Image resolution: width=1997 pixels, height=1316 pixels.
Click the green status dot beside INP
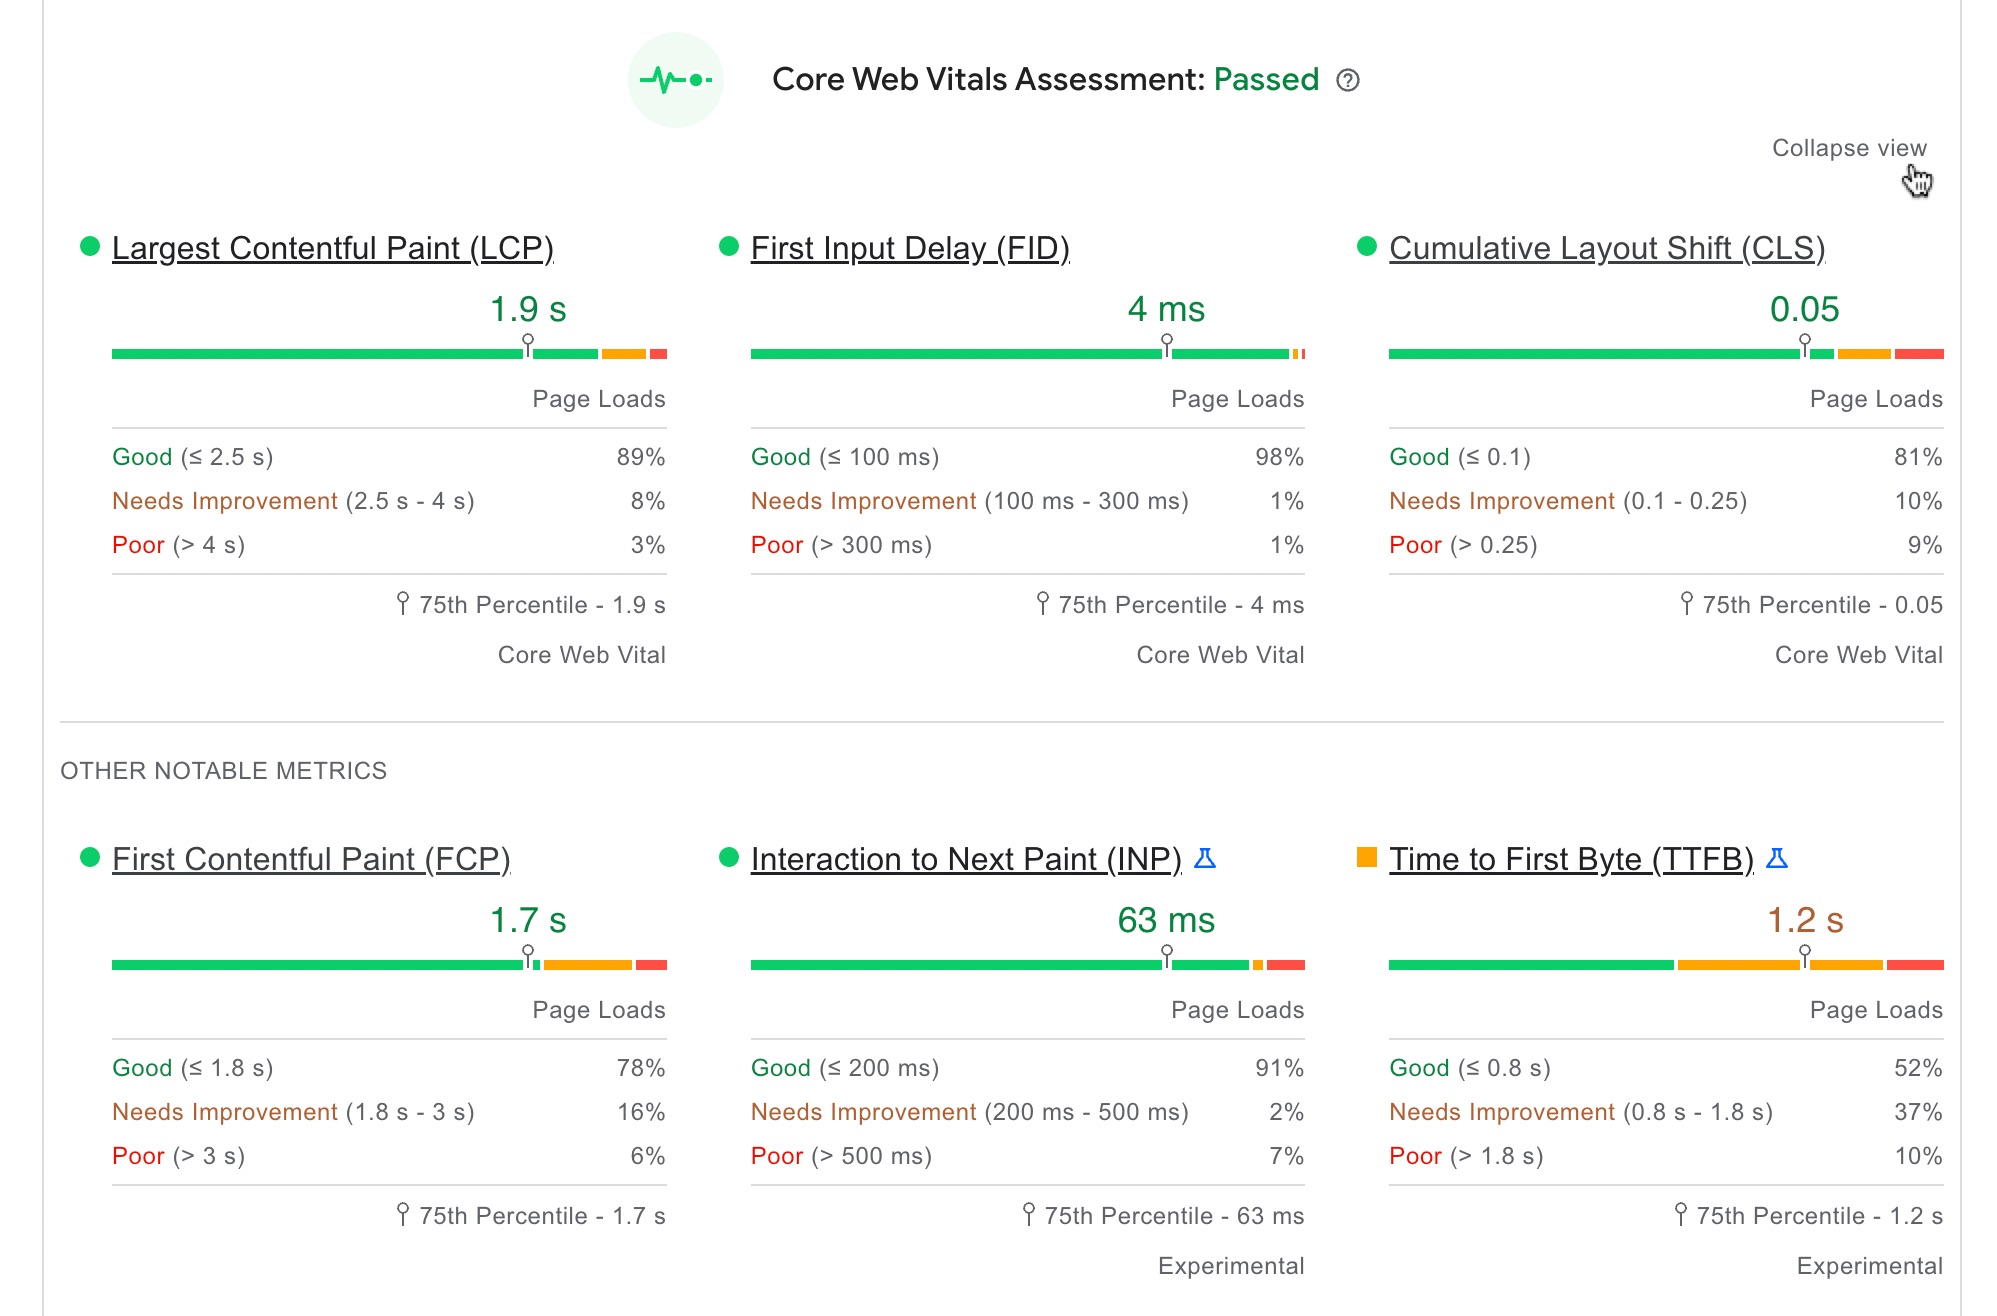(x=727, y=856)
